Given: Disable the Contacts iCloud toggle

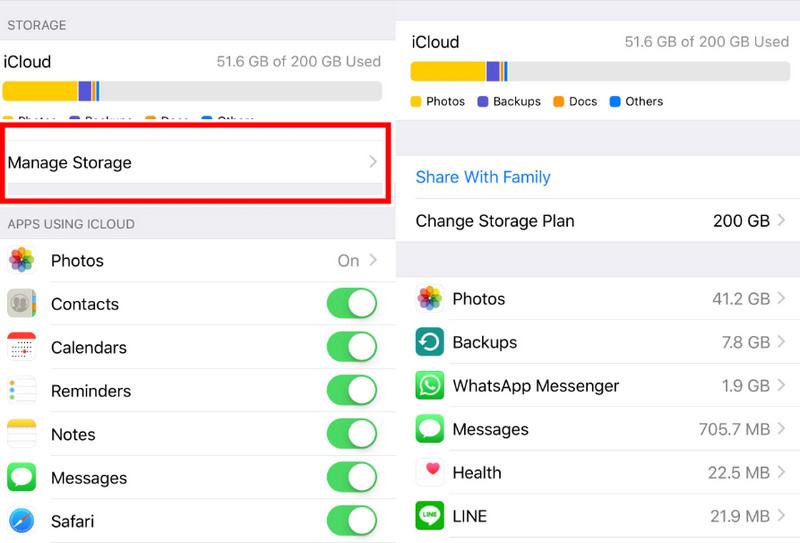Looking at the screenshot, I should pos(351,304).
